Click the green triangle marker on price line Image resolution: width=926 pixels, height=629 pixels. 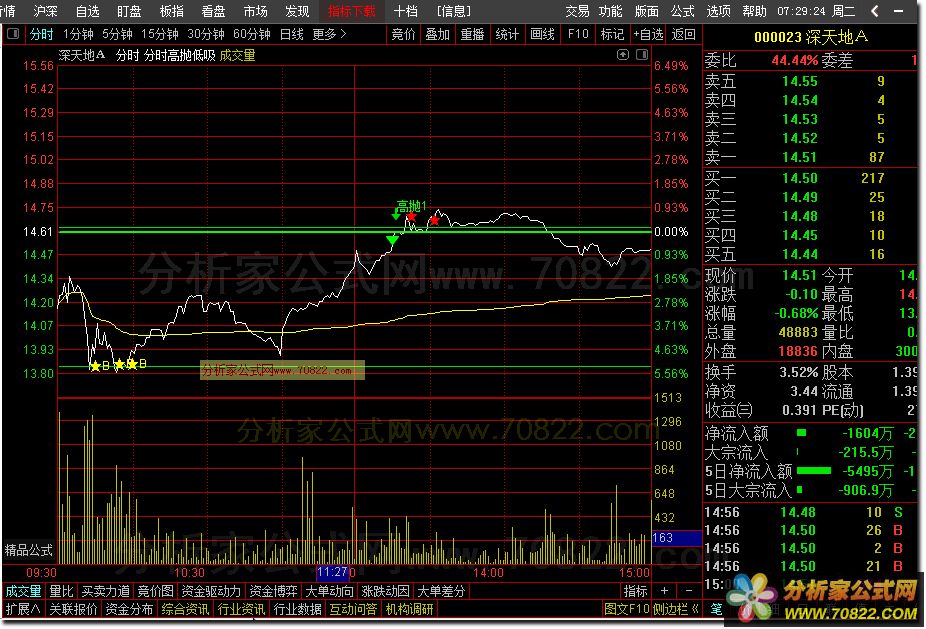tap(393, 240)
